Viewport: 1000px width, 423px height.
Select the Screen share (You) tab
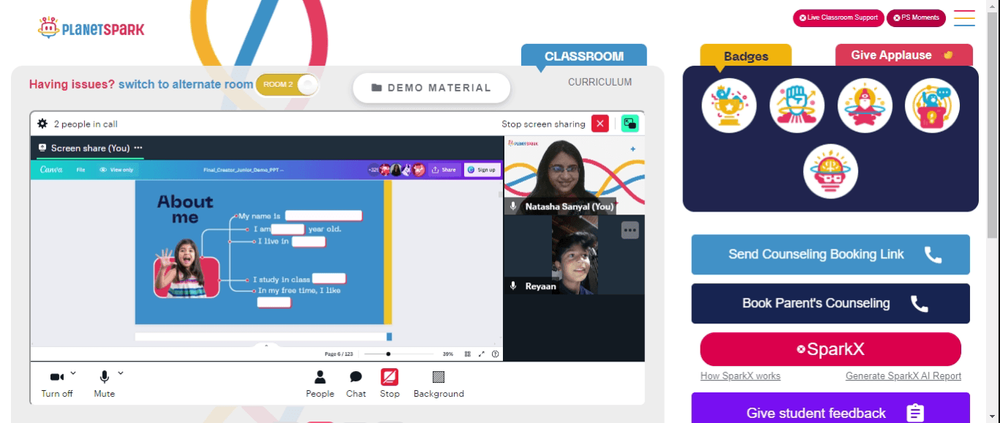pos(90,148)
